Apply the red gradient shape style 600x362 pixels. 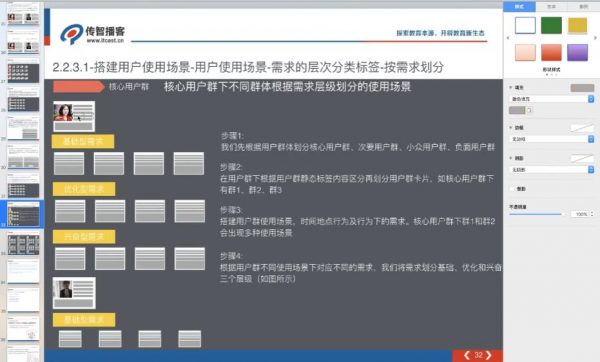pyautogui.click(x=551, y=52)
